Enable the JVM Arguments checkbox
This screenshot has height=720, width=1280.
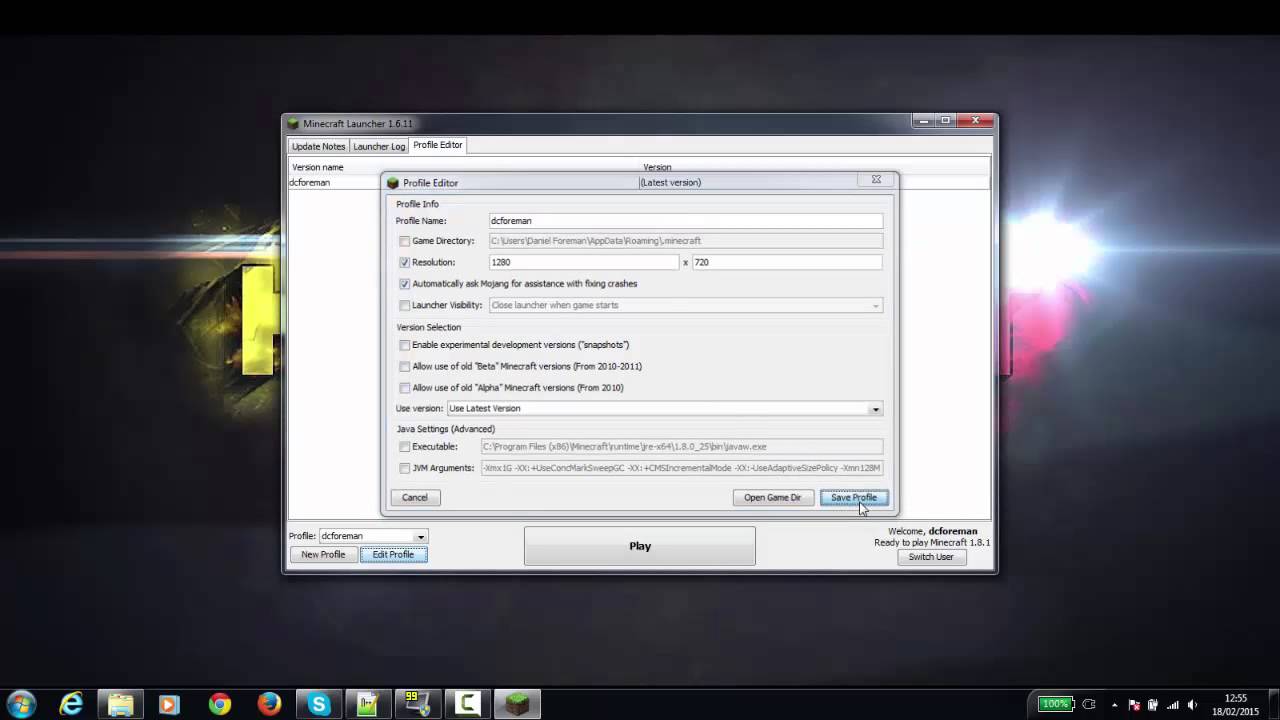[404, 468]
